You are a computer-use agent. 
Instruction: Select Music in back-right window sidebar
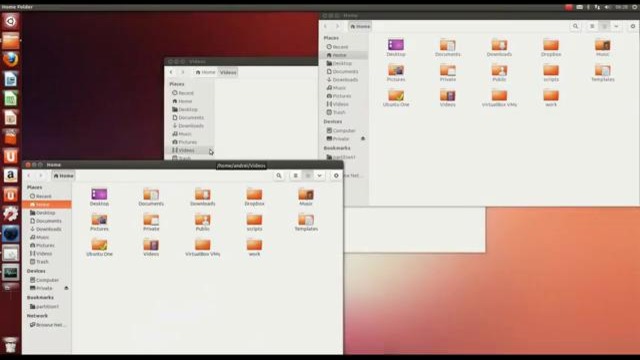click(x=344, y=88)
